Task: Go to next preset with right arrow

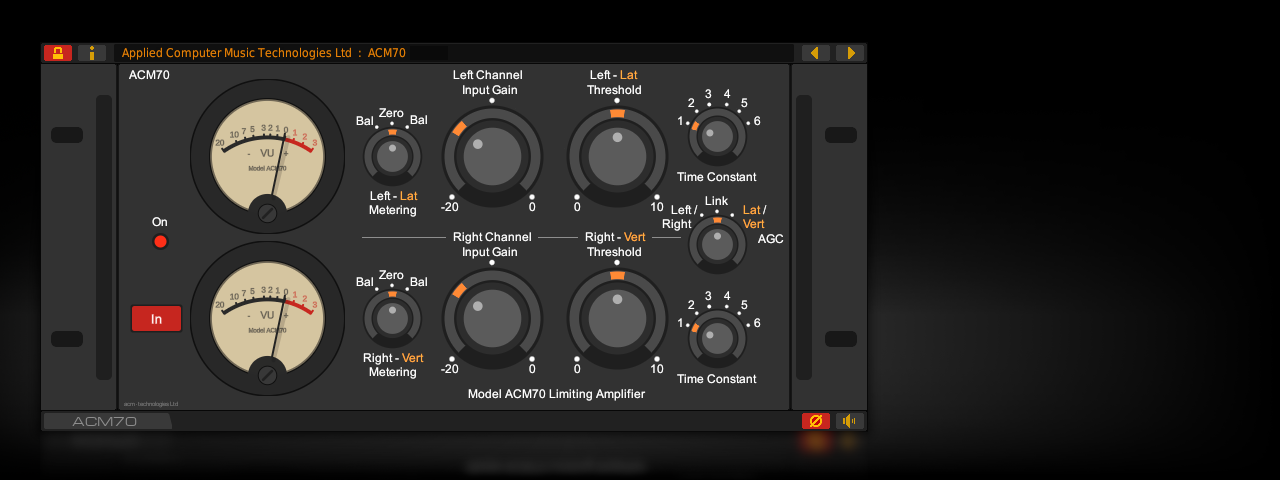Action: 850,53
